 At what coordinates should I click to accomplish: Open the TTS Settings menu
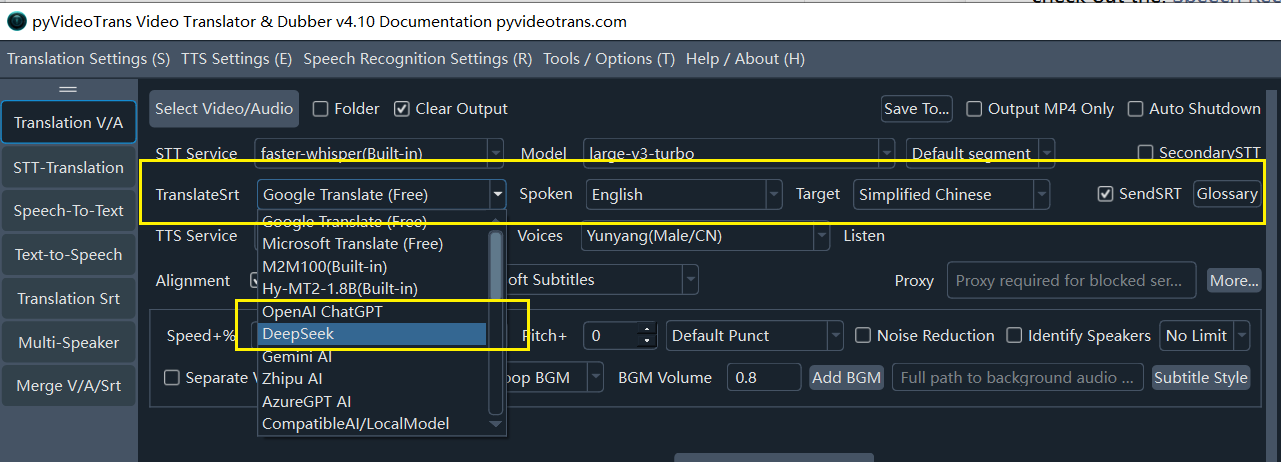[237, 59]
